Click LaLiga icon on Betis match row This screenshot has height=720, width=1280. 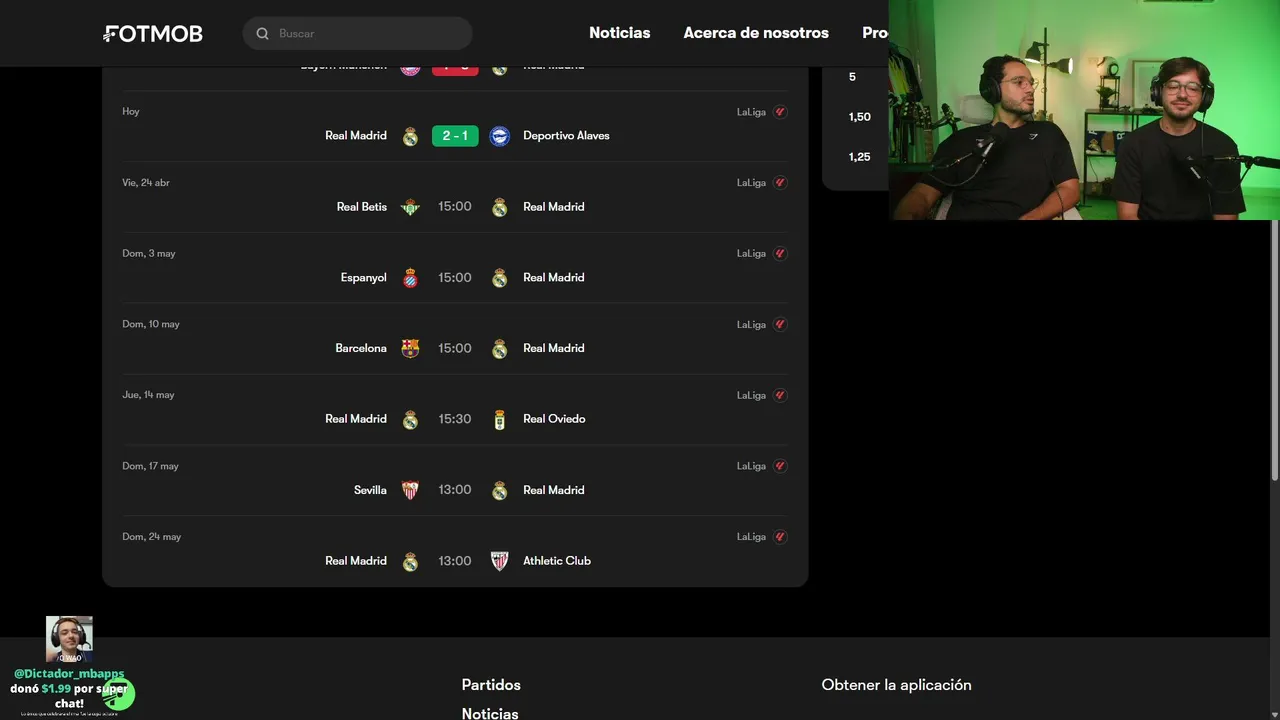point(780,183)
